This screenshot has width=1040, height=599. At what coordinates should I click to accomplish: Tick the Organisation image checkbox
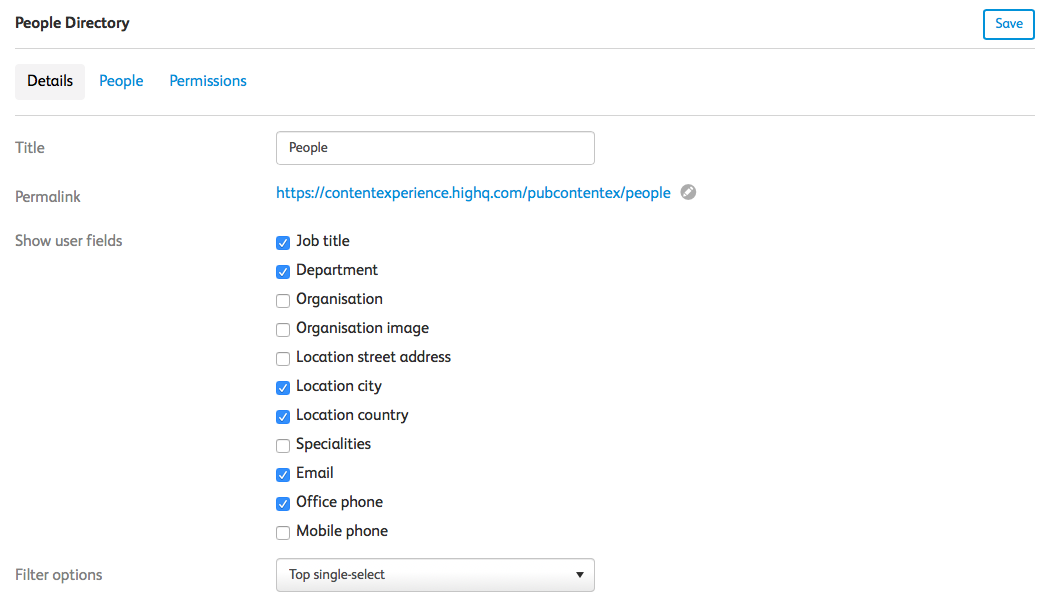pos(283,330)
